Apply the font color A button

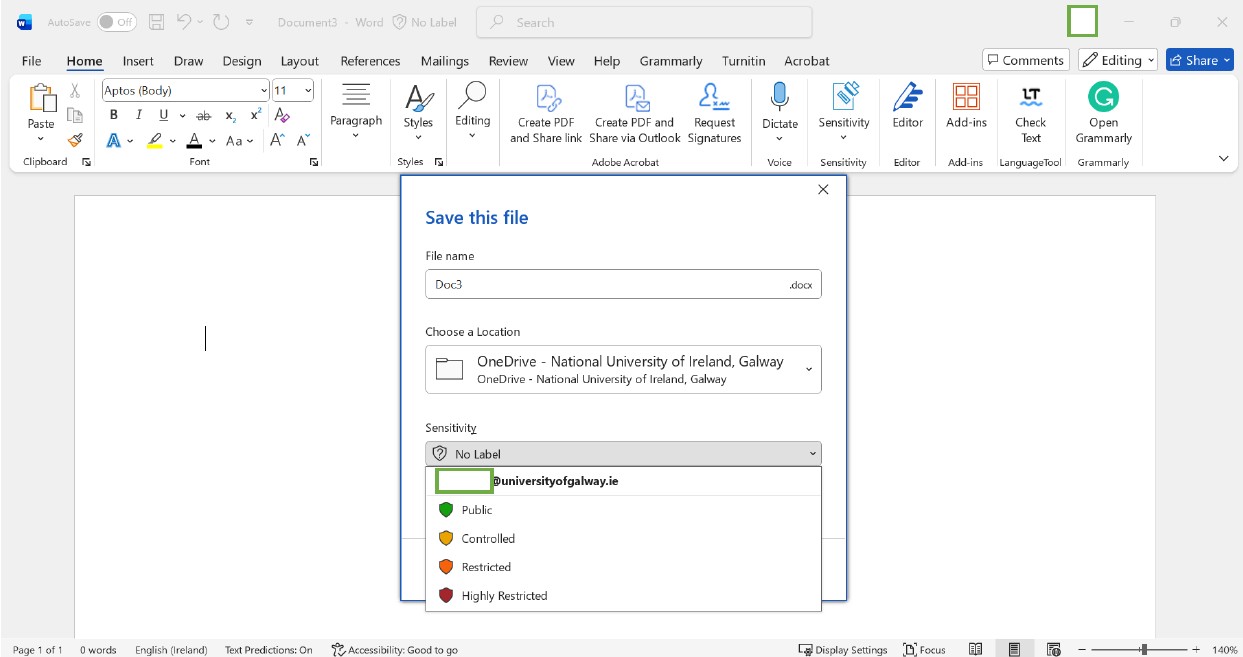[195, 141]
